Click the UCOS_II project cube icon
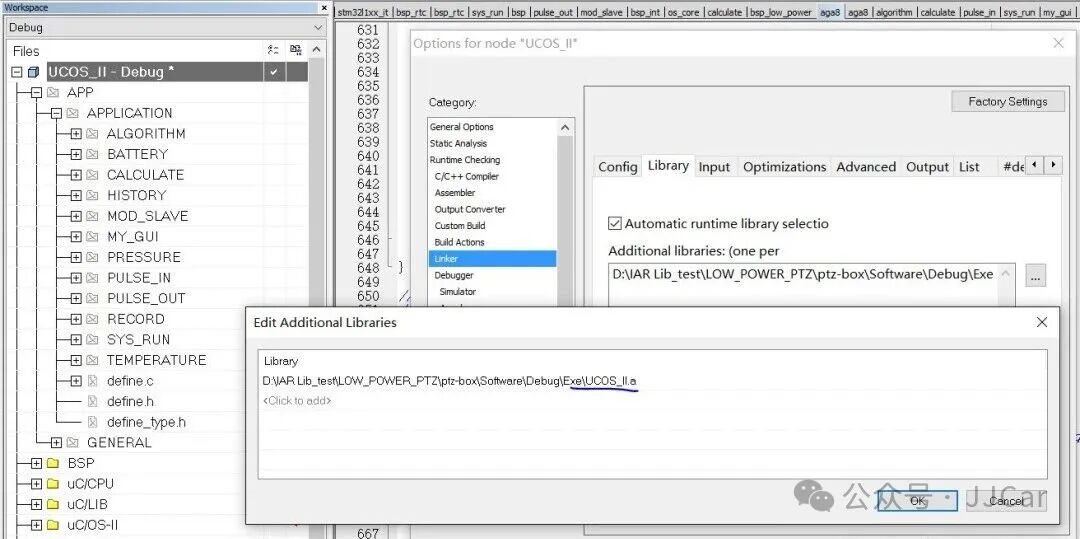This screenshot has height=539, width=1080. coord(33,72)
